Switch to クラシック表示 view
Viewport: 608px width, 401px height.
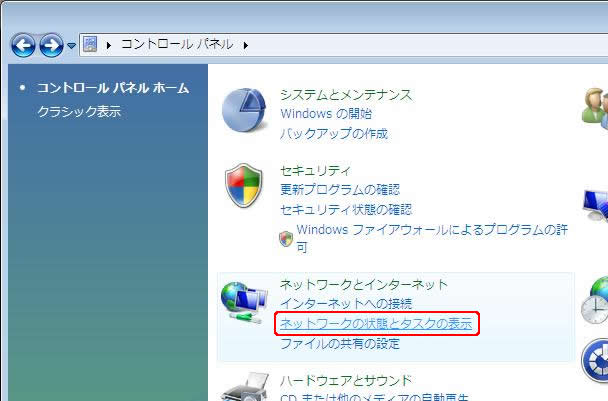coord(79,112)
